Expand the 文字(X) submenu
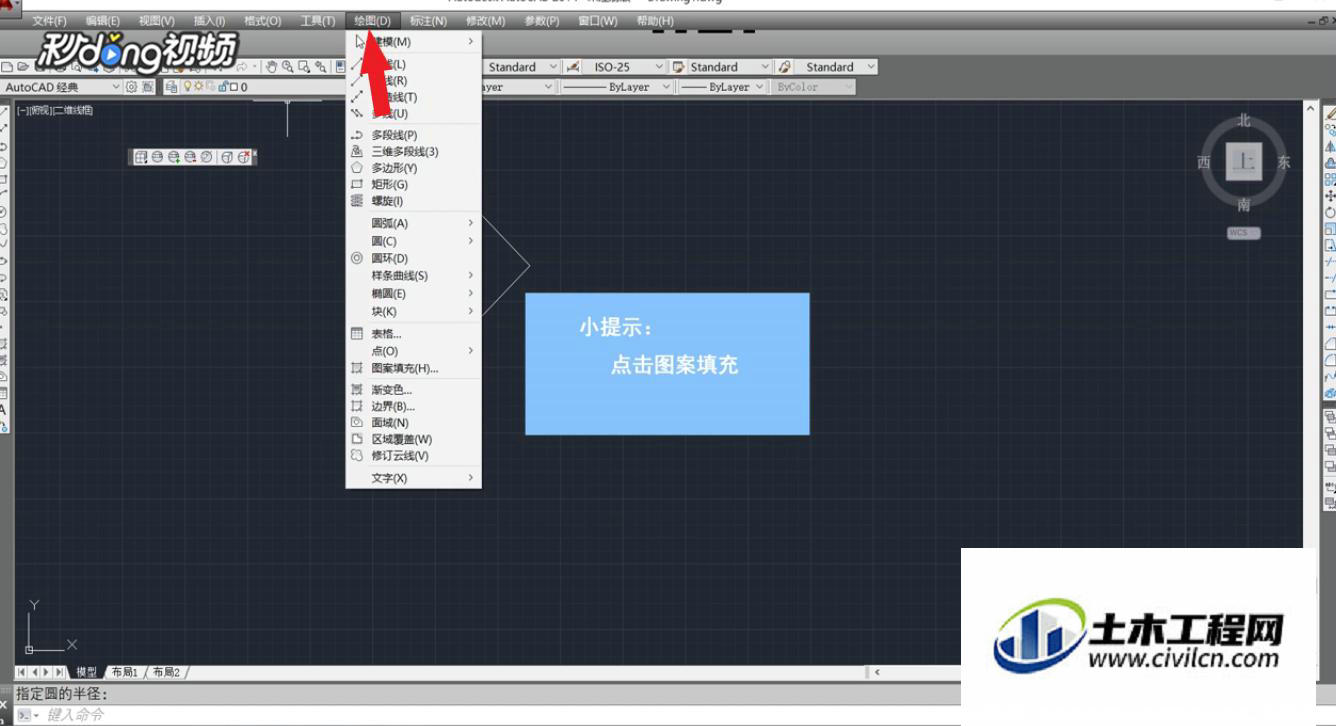This screenshot has width=1336, height=726. click(414, 478)
